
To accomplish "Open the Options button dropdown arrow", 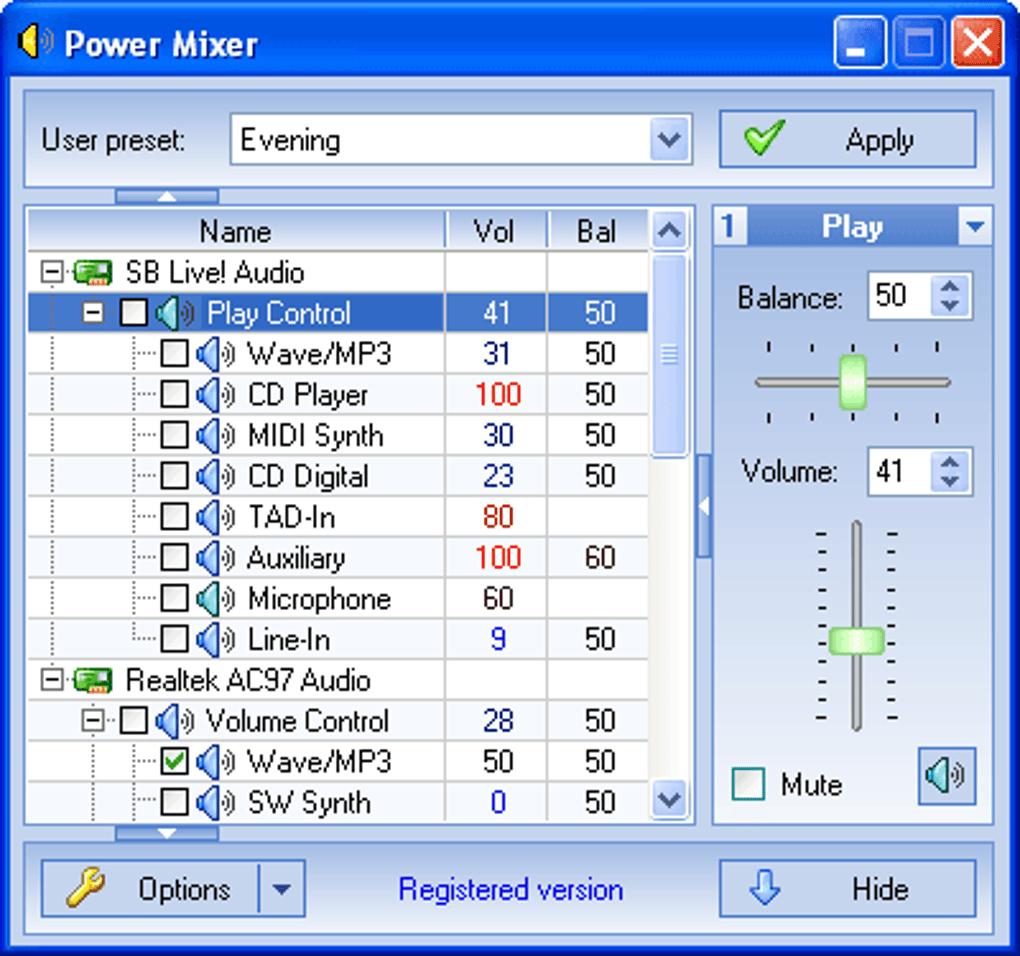I will click(282, 889).
